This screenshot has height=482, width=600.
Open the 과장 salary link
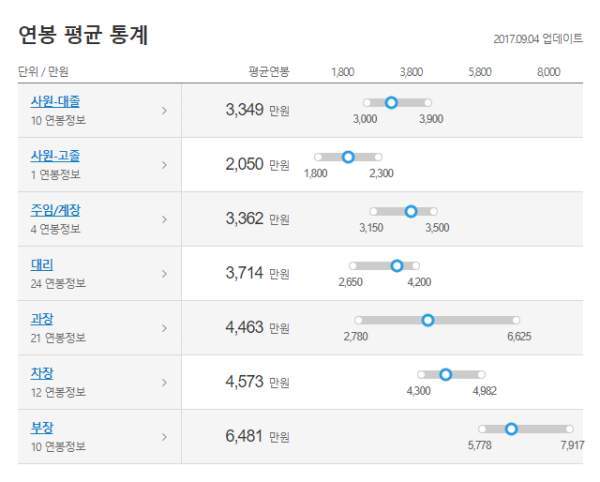click(x=42, y=319)
